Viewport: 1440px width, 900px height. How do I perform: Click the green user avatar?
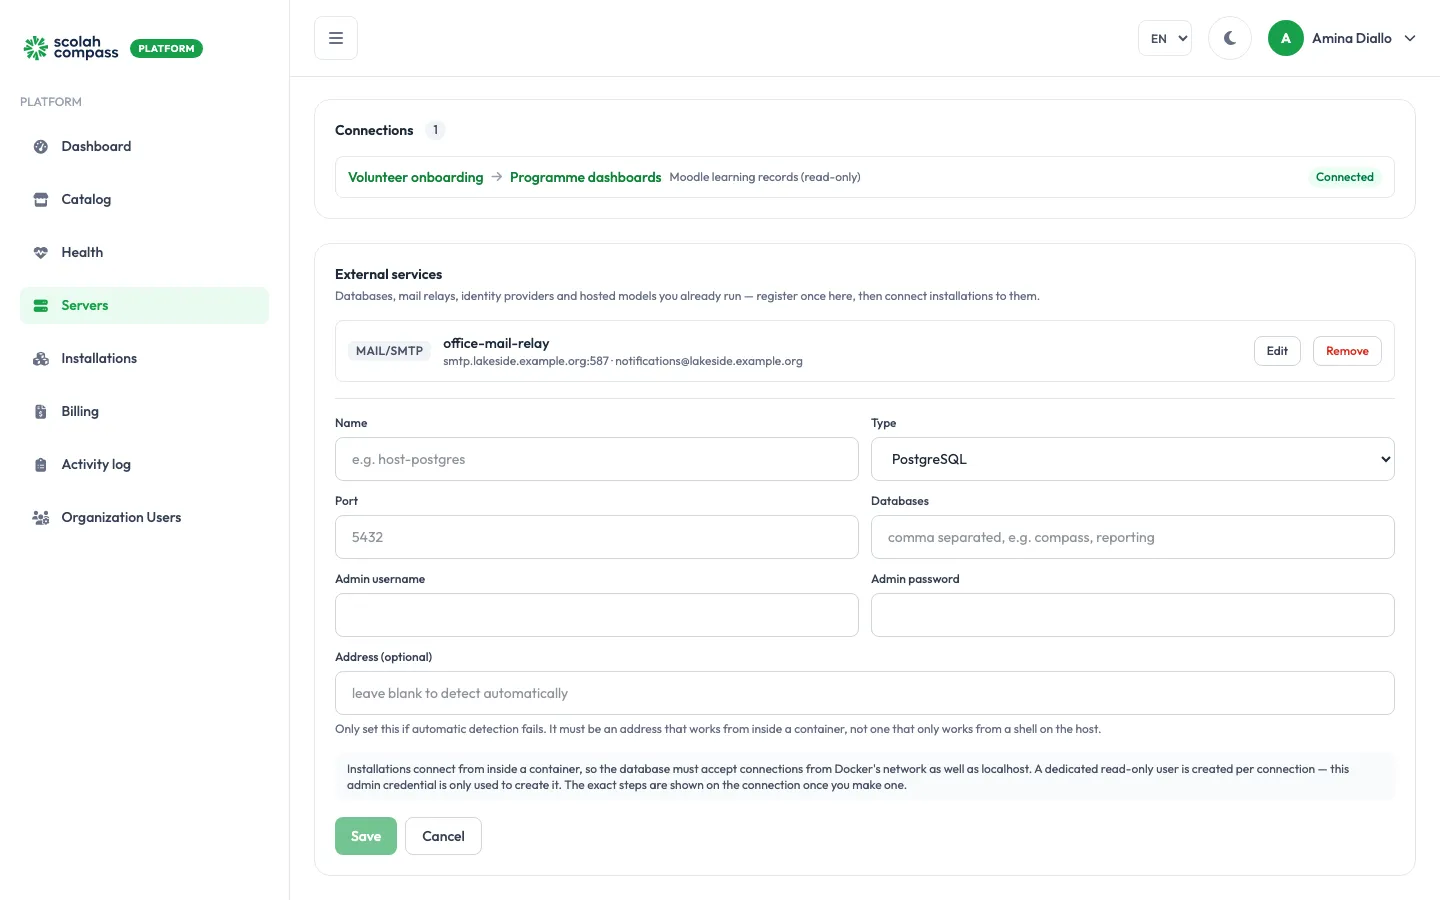(1286, 38)
